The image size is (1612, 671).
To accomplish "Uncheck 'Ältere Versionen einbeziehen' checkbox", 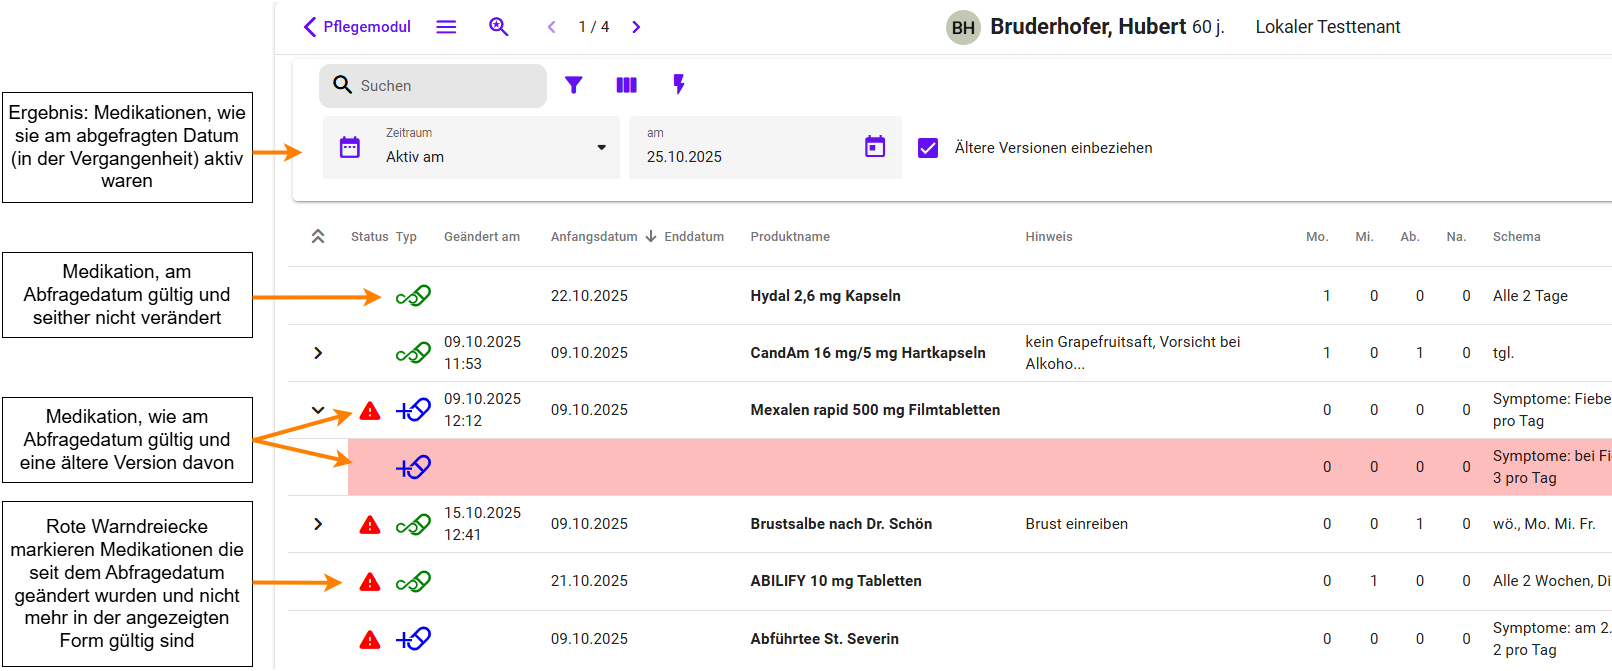I will (928, 148).
